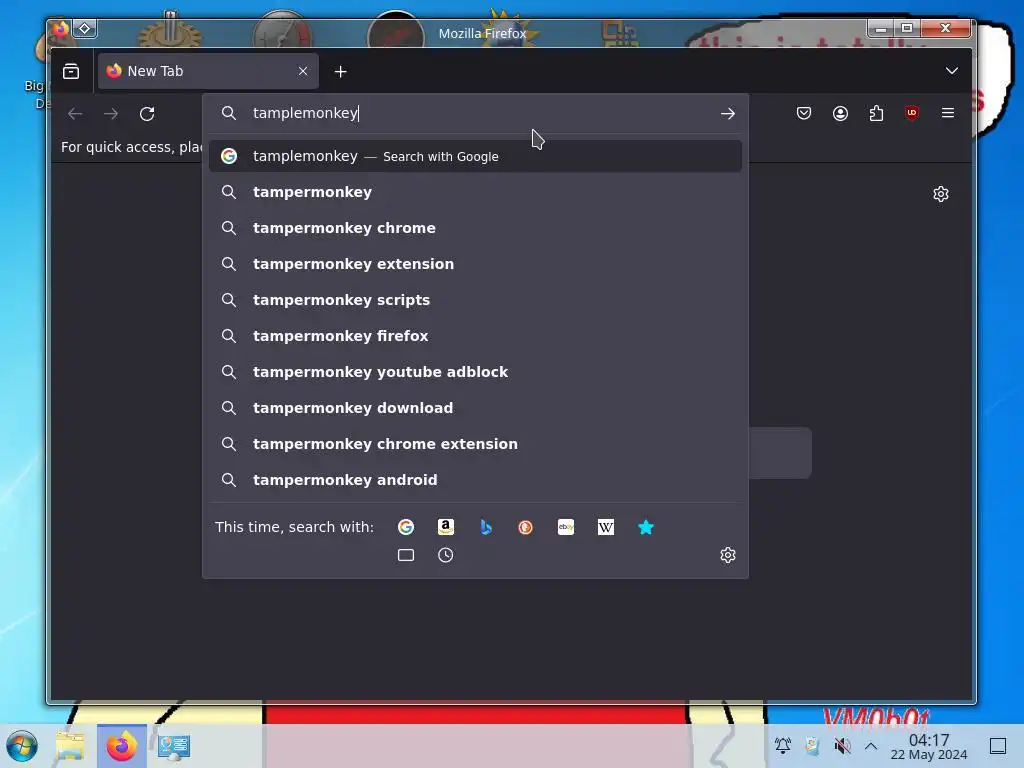Open the Windows Start button
This screenshot has height=768, width=1024.
tap(22, 746)
